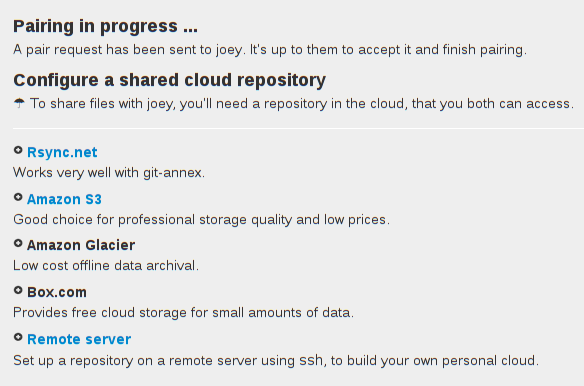This screenshot has height=386, width=584.
Task: Click the 'Pairing in progress ...' heading
Action: [105, 26]
